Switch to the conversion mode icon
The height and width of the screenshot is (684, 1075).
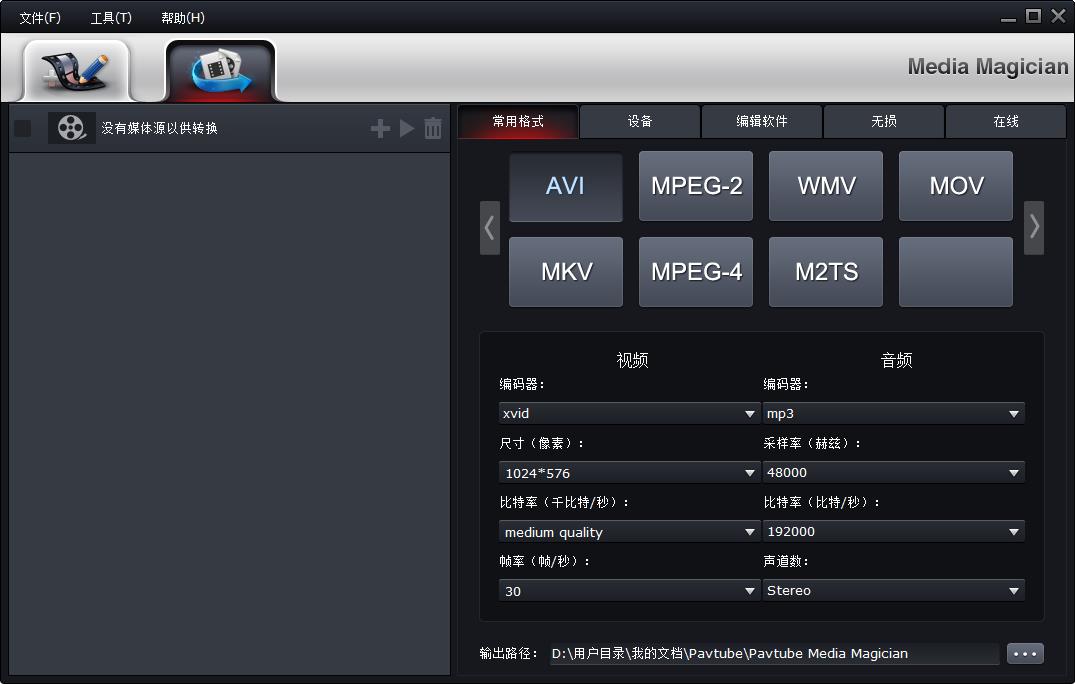(x=220, y=70)
